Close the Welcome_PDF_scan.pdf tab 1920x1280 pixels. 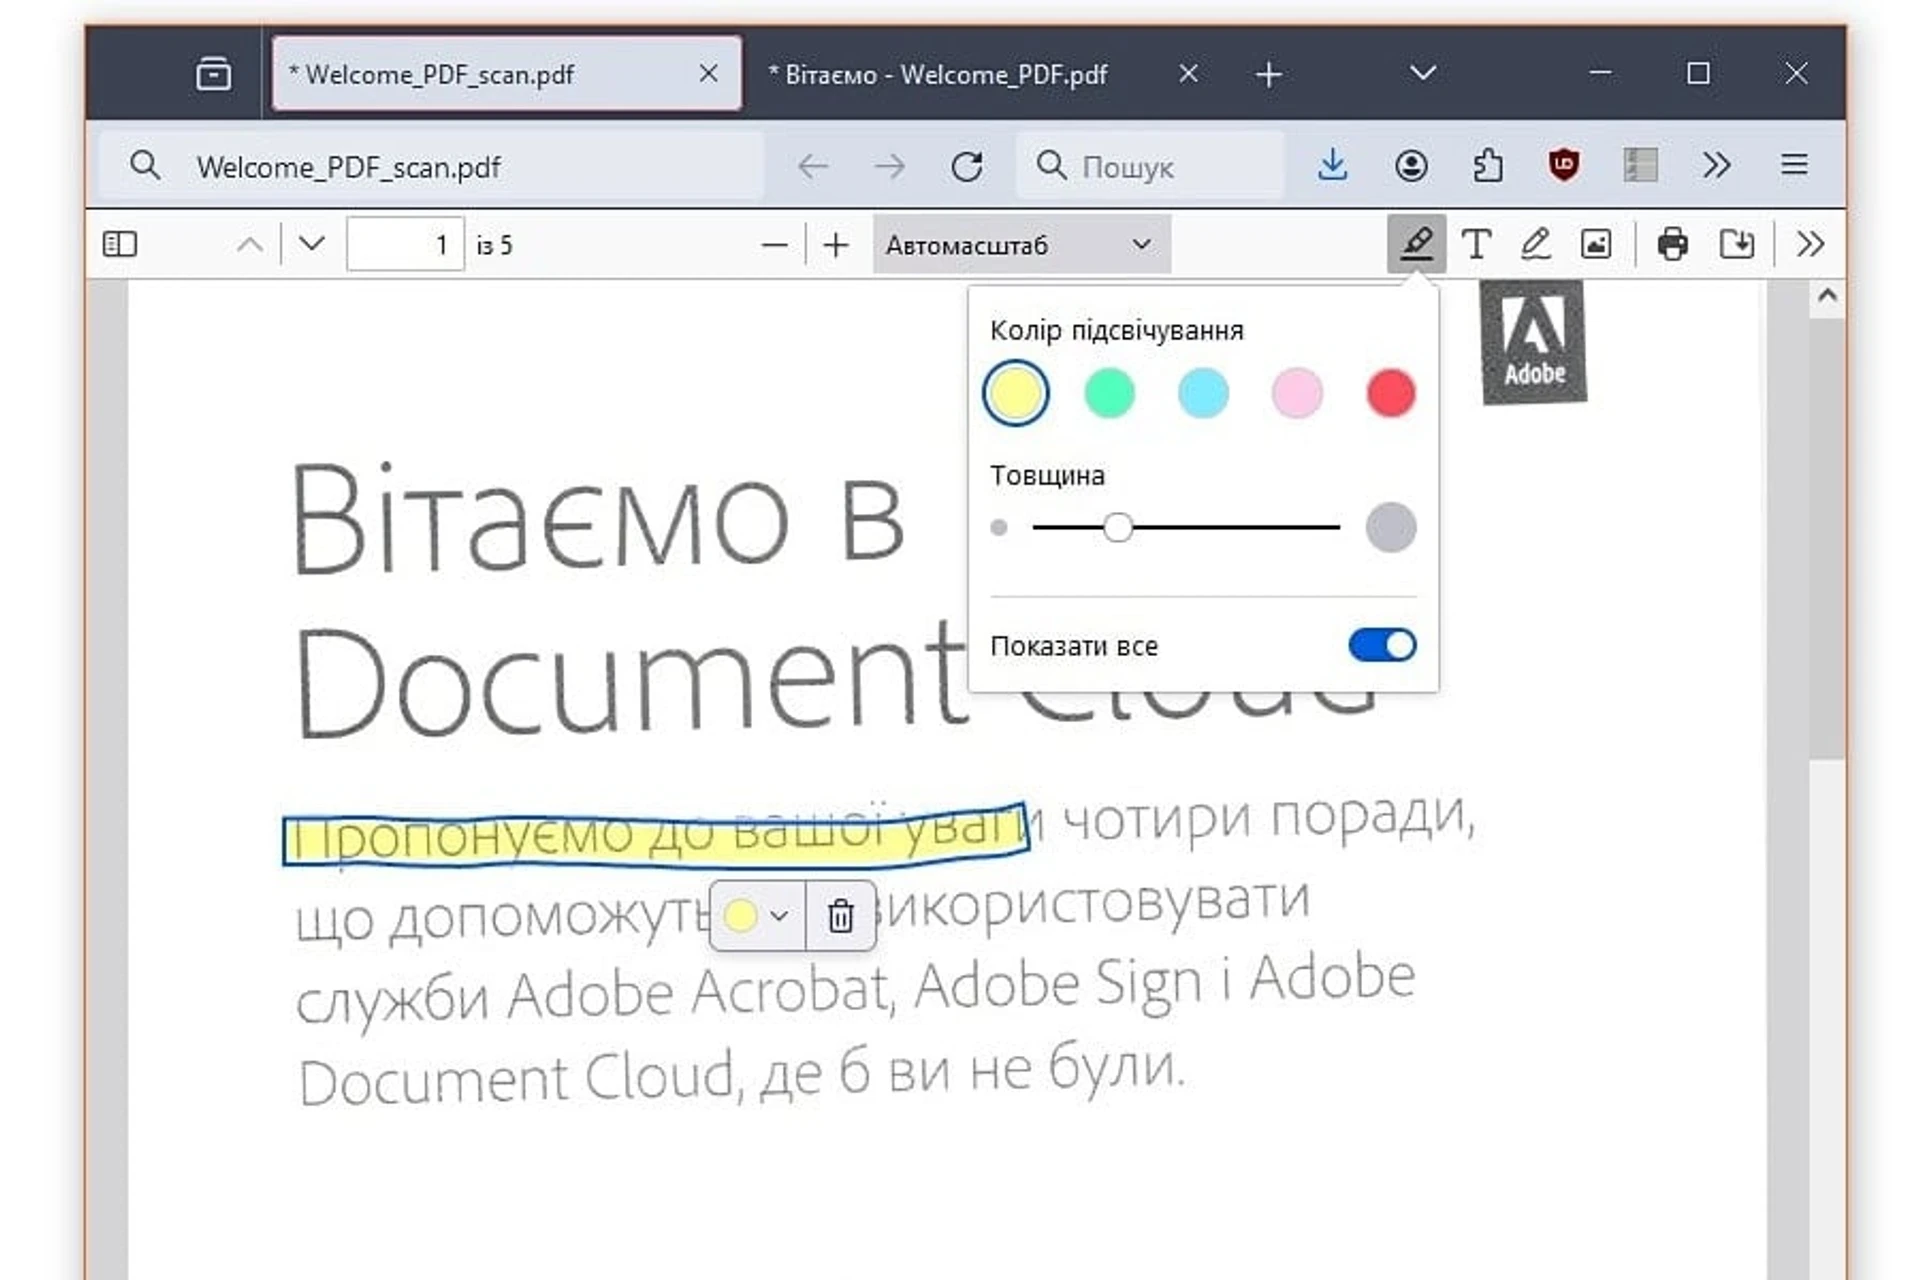pyautogui.click(x=708, y=73)
